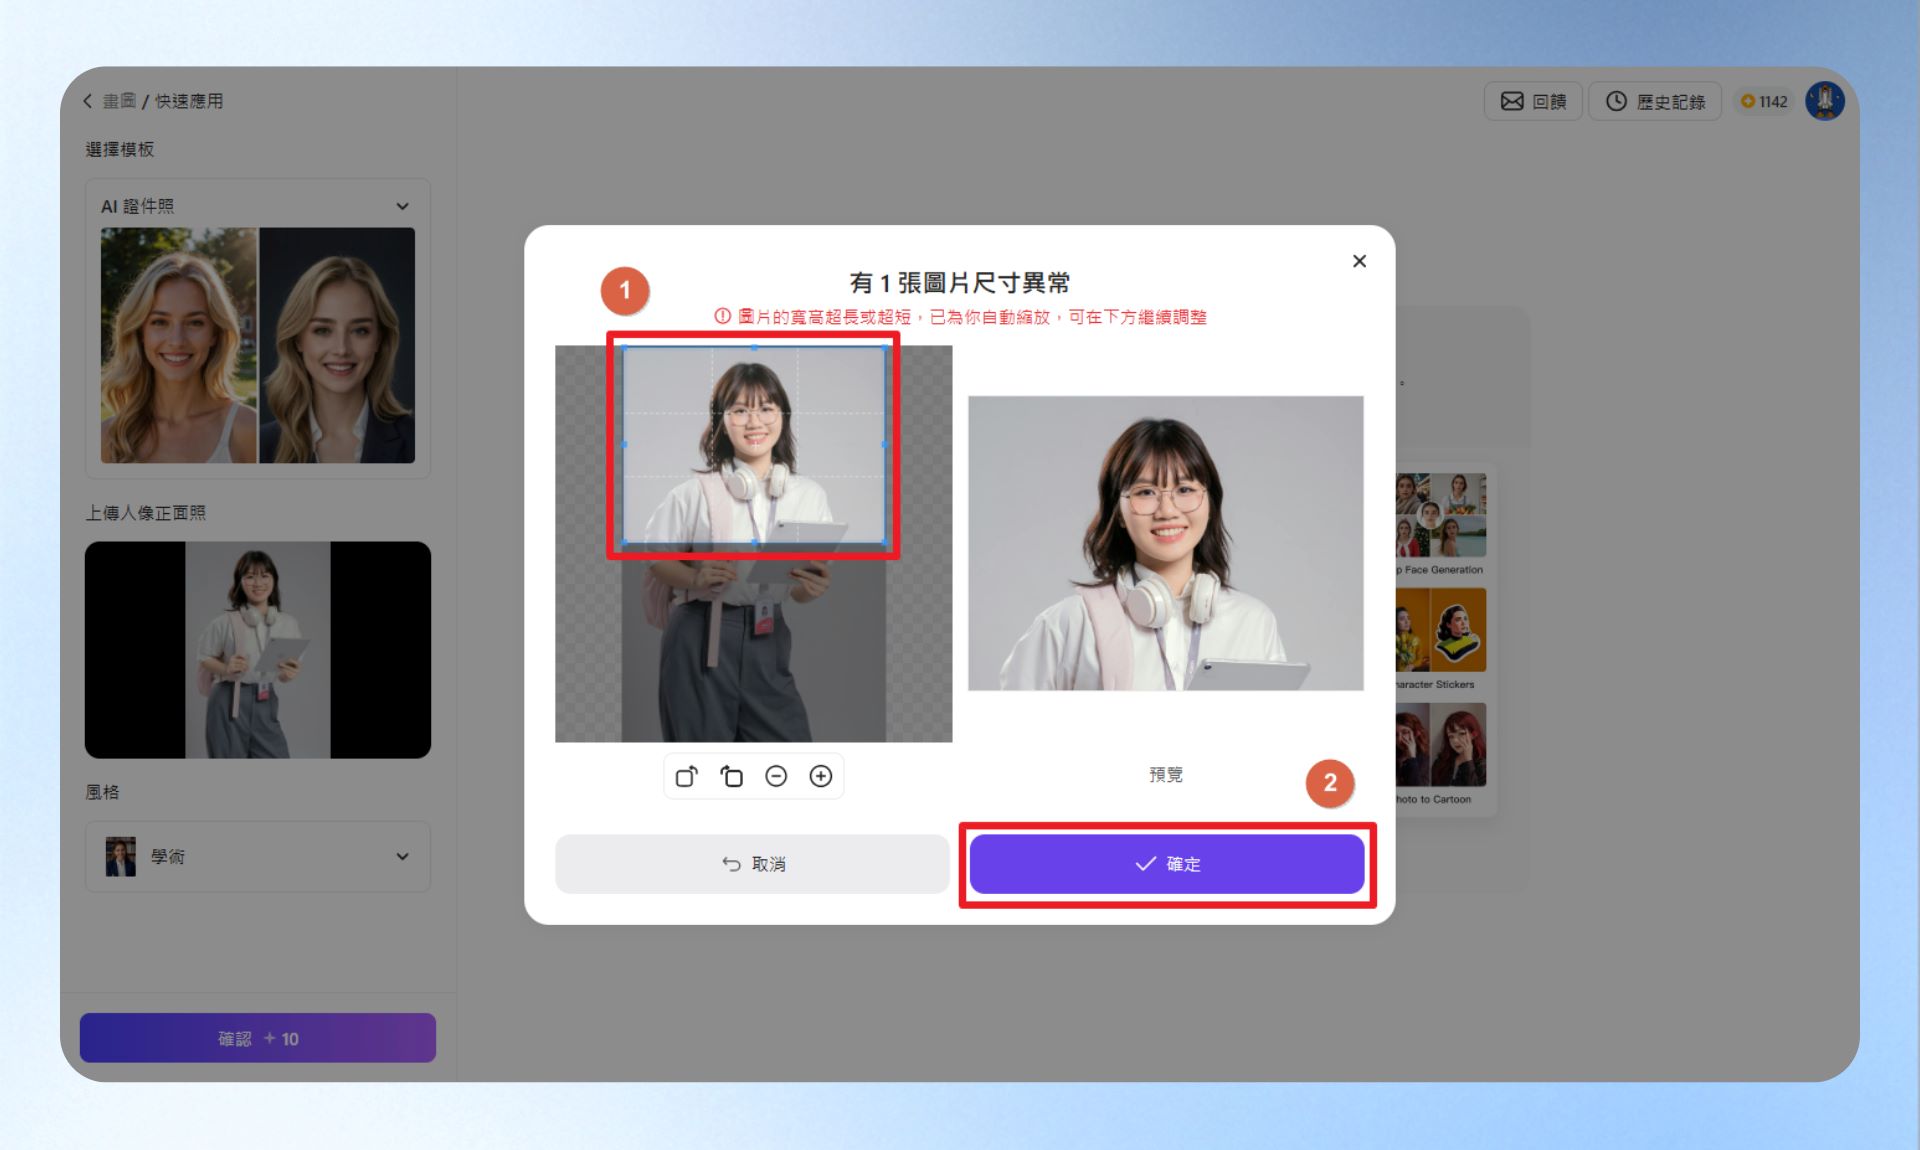Go back with the breadcrumb arrow
Image resolution: width=1920 pixels, height=1150 pixels.
tap(88, 101)
